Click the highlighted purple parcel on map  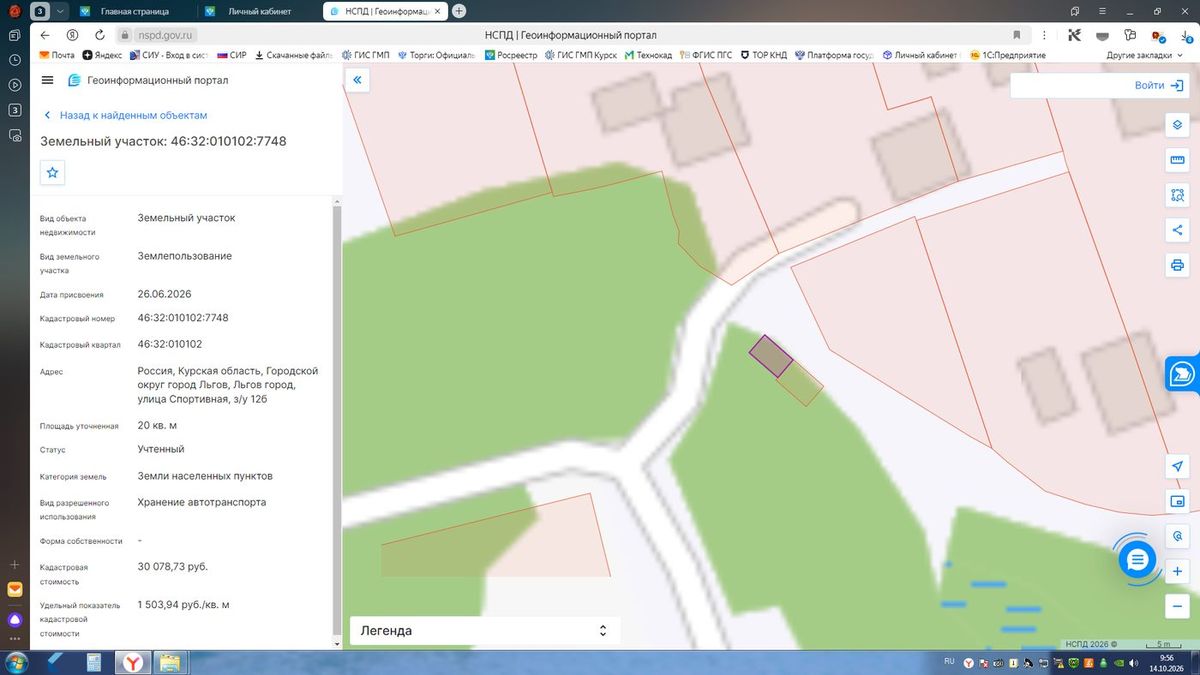(x=771, y=356)
